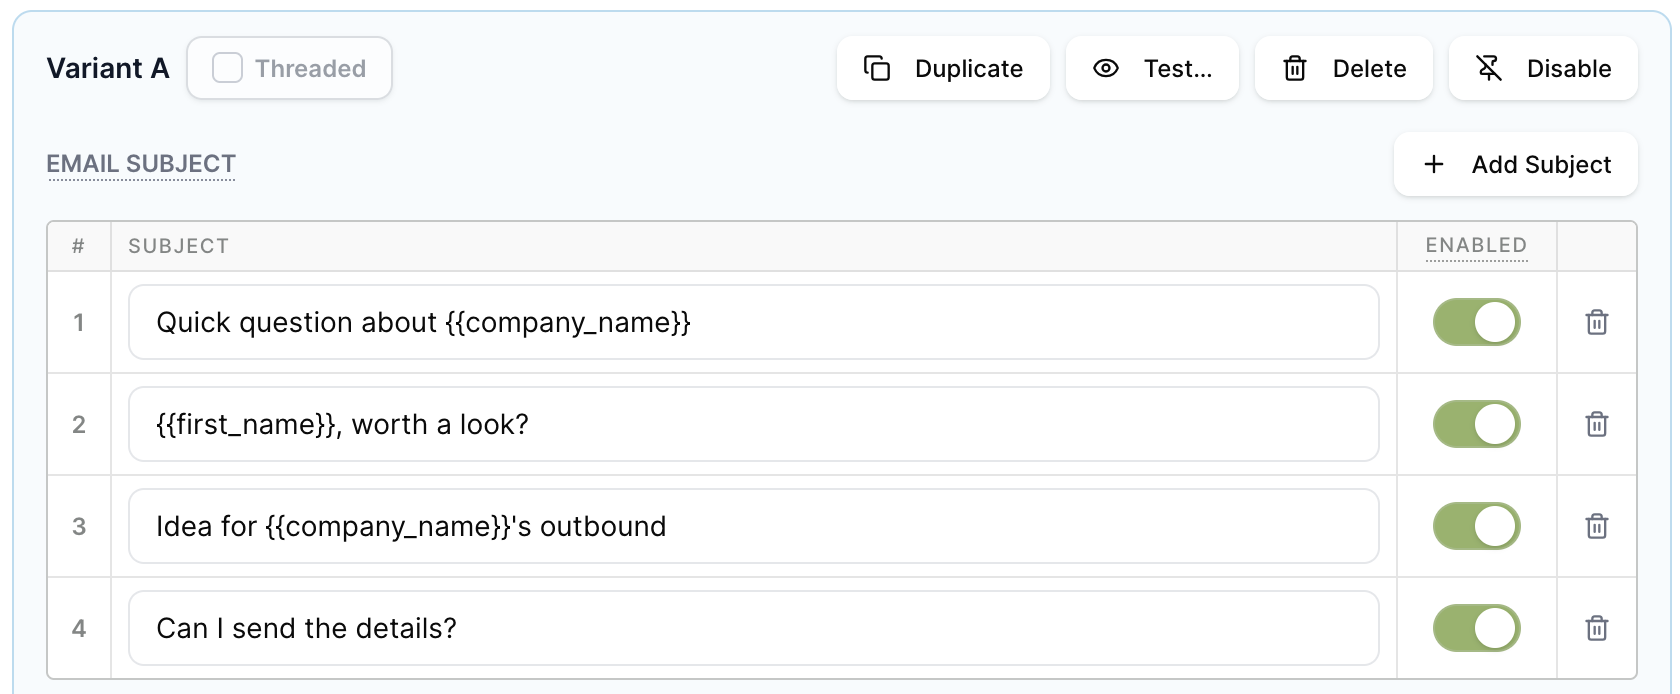Check the Threaded checkbox
The width and height of the screenshot is (1680, 694).
coord(228,68)
